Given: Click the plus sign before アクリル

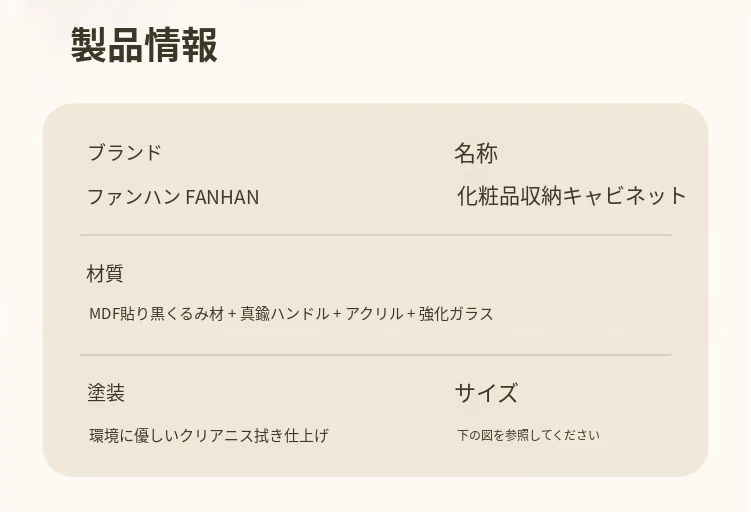Looking at the screenshot, I should tap(337, 314).
